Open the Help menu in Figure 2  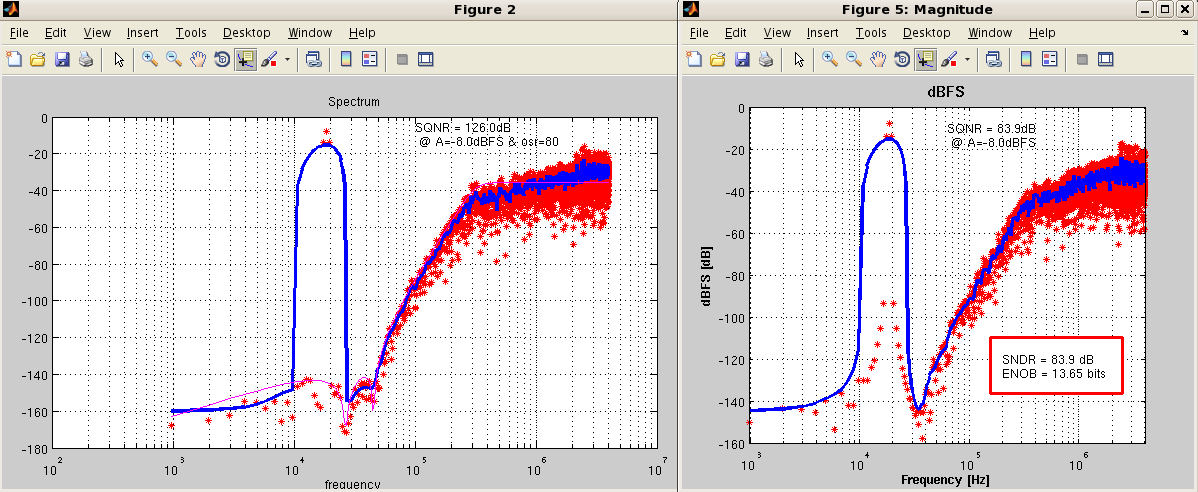[362, 33]
